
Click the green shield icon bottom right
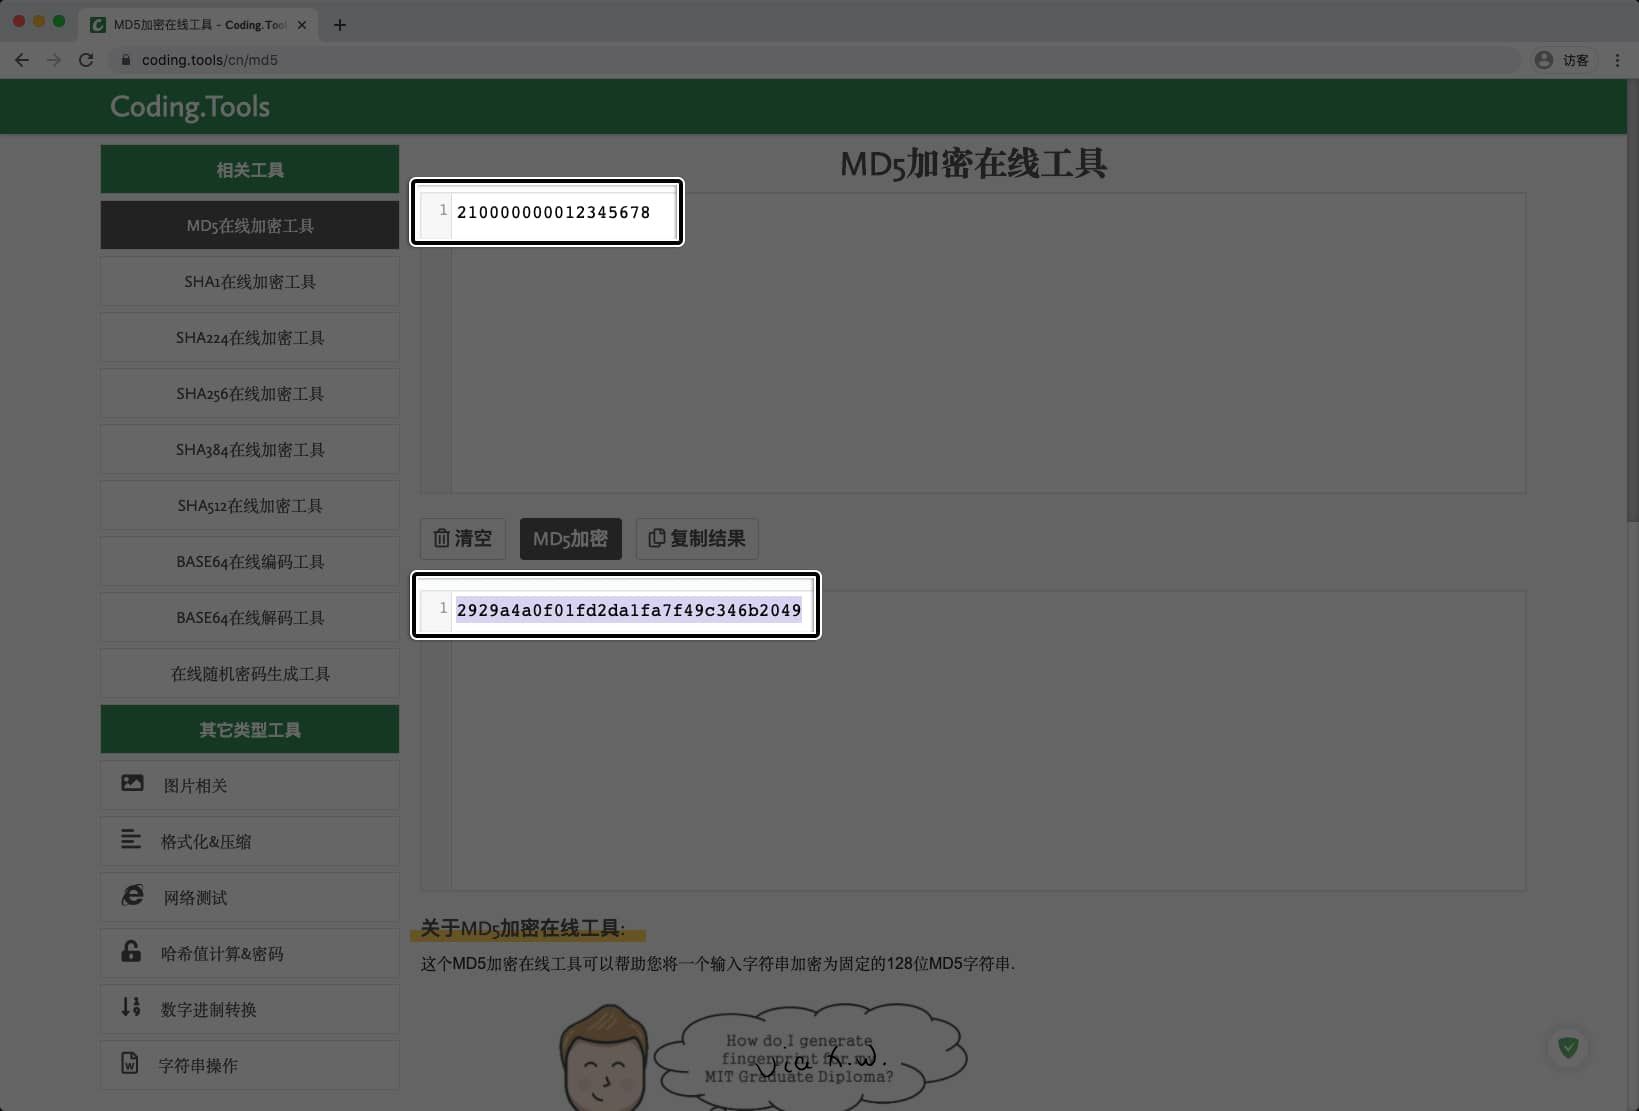click(1568, 1047)
